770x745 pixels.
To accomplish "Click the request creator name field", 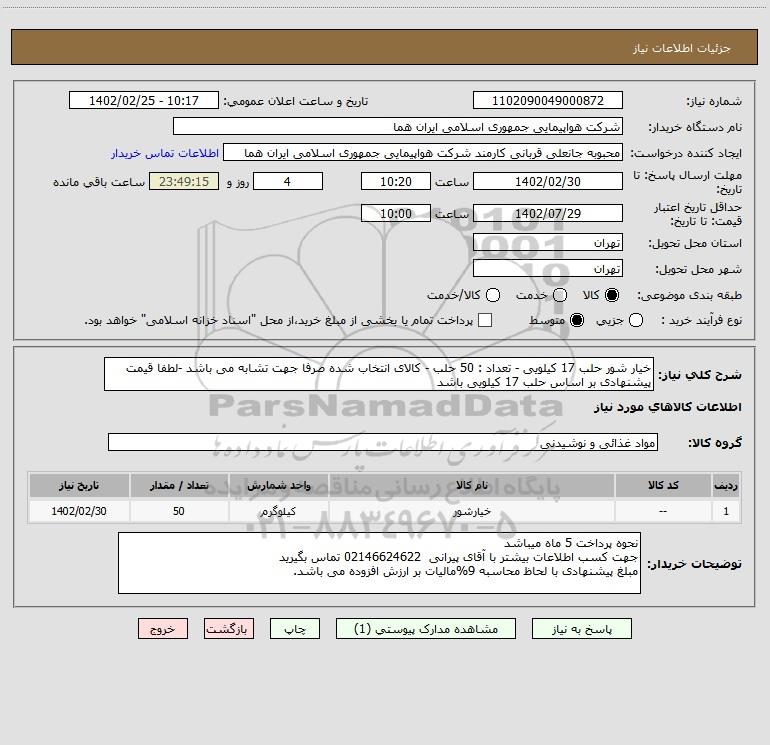I will click(x=423, y=152).
